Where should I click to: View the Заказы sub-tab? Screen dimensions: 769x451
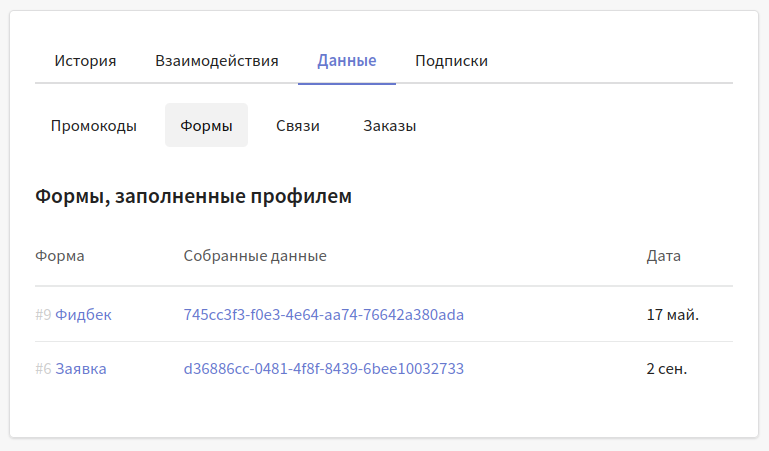389,125
